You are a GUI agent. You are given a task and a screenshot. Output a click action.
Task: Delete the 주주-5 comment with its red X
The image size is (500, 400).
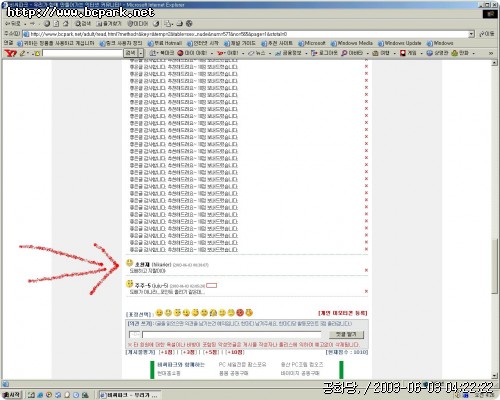pyautogui.click(x=366, y=291)
